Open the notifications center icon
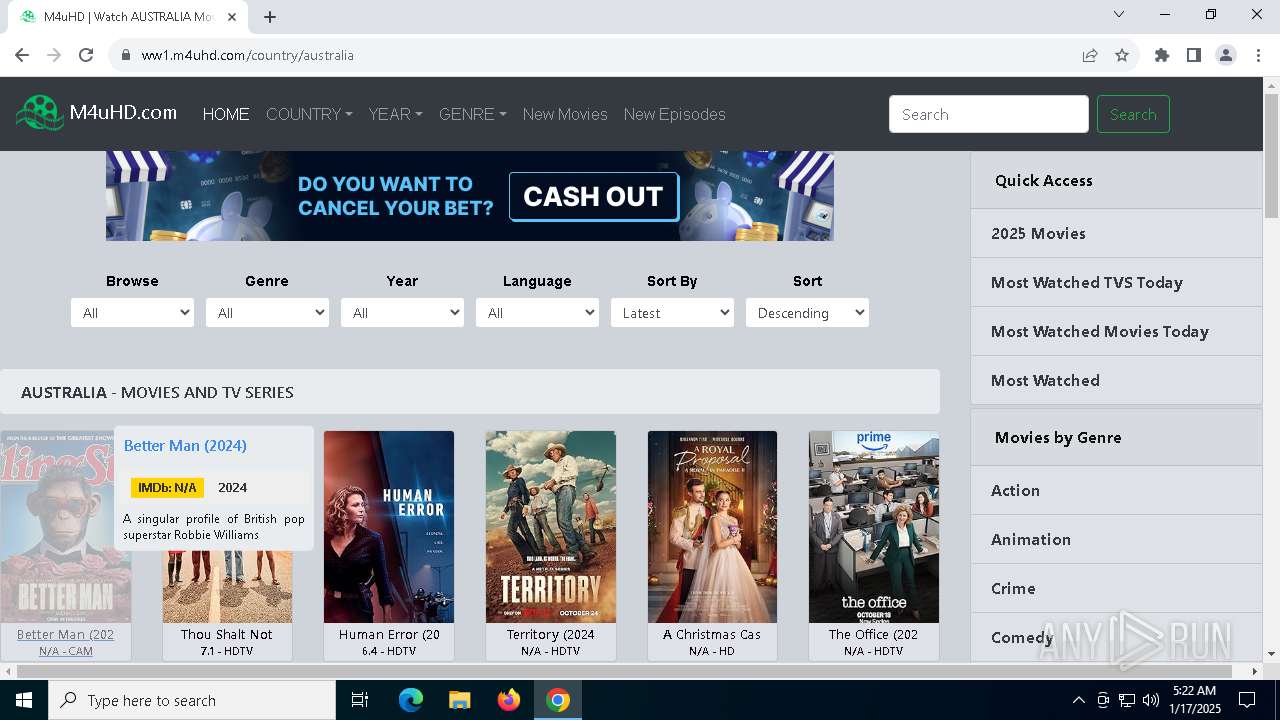 [1247, 700]
